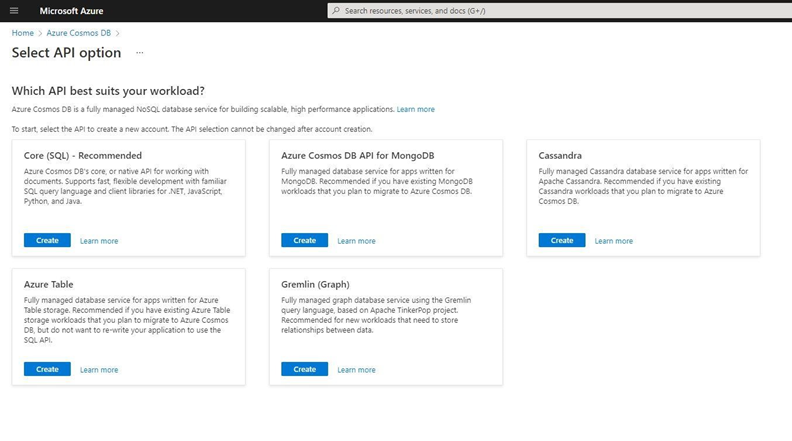The image size is (792, 441).
Task: Open Learn more for Gremlin (Graph)
Action: pyautogui.click(x=356, y=370)
